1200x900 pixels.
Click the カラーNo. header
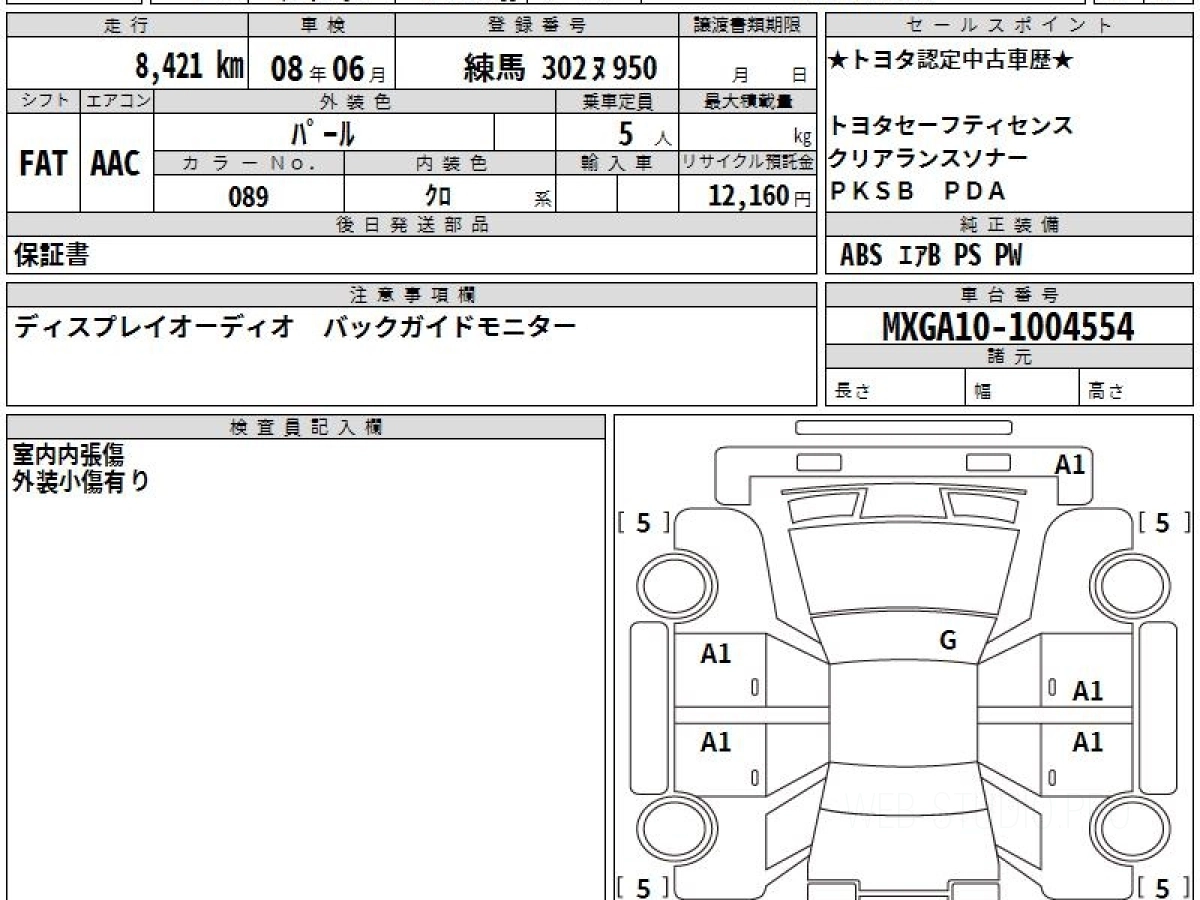[249, 164]
